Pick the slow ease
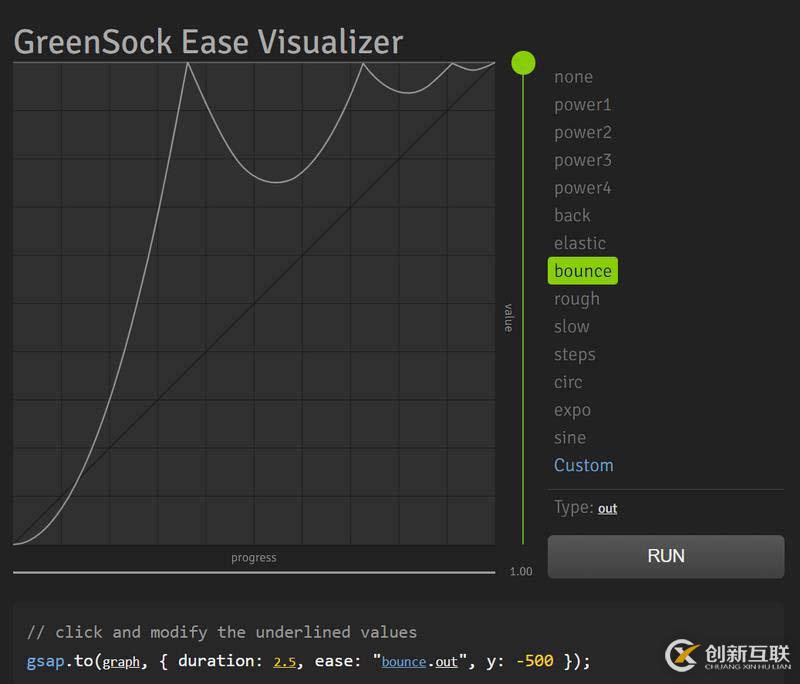800x684 pixels. pos(571,326)
